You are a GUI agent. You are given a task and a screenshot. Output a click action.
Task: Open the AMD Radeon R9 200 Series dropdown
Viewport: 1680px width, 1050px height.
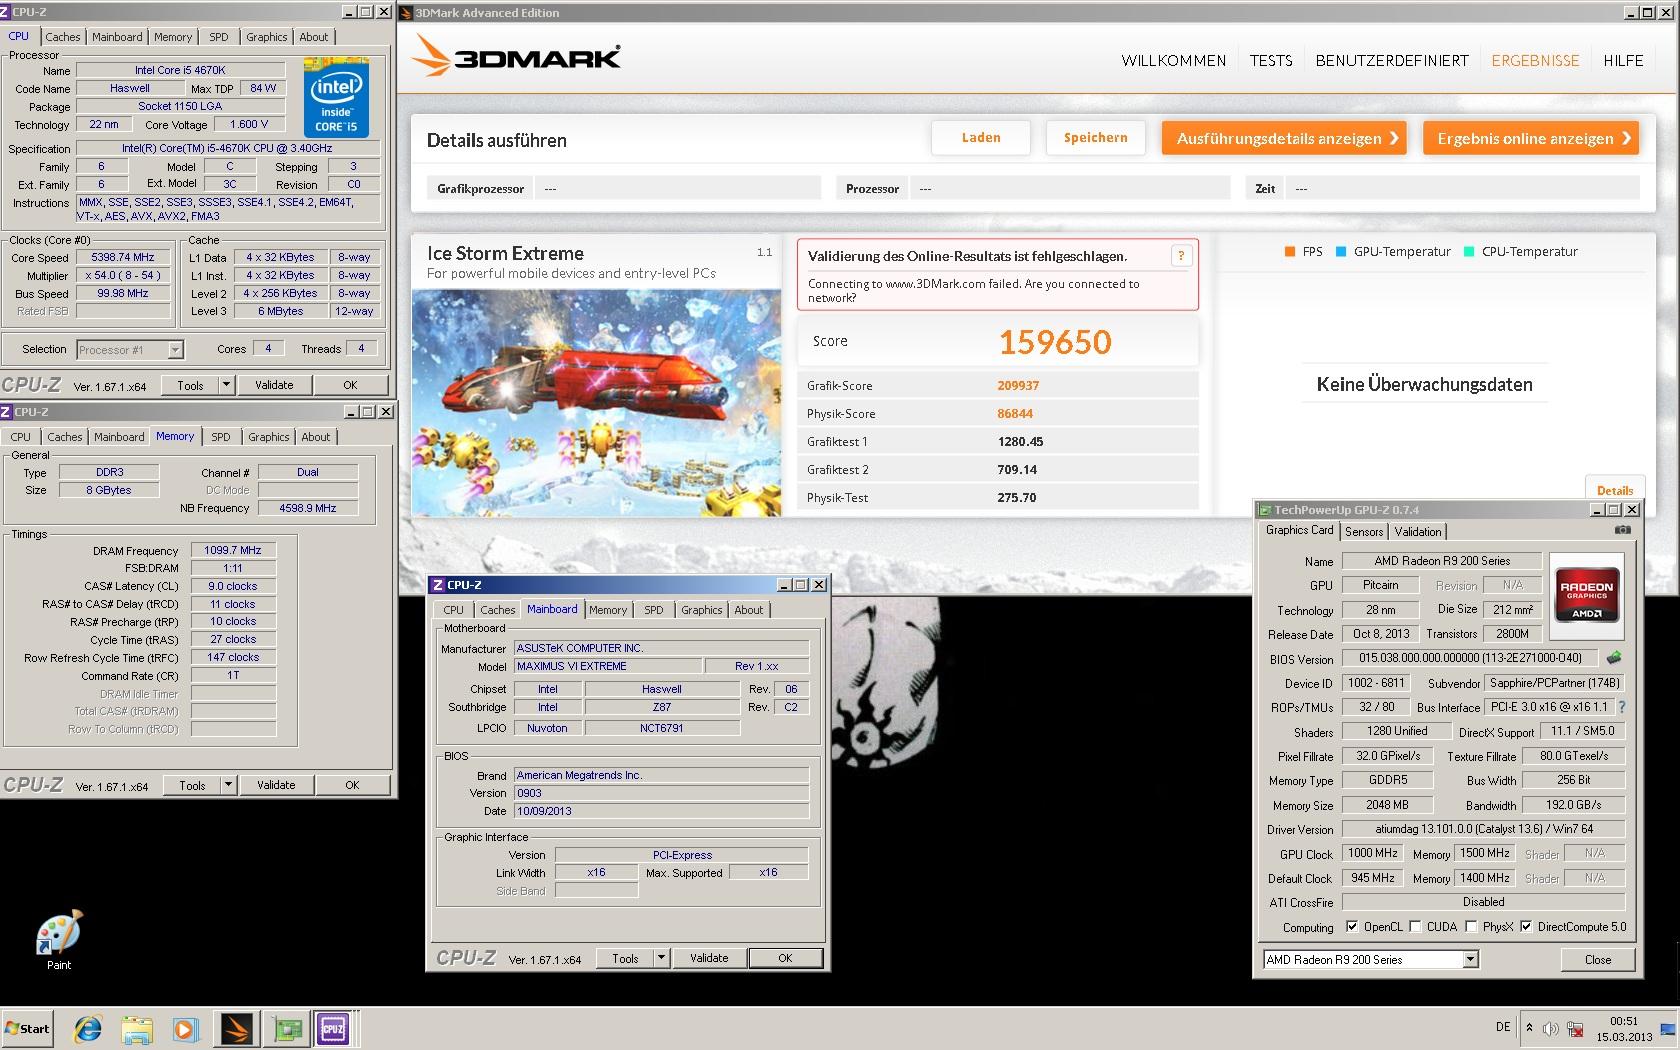(x=1370, y=960)
